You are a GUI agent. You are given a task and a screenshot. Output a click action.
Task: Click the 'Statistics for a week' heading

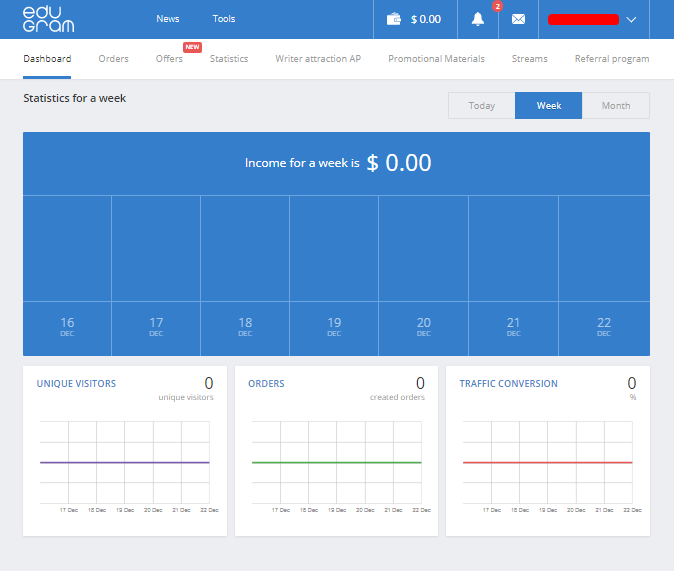point(74,98)
